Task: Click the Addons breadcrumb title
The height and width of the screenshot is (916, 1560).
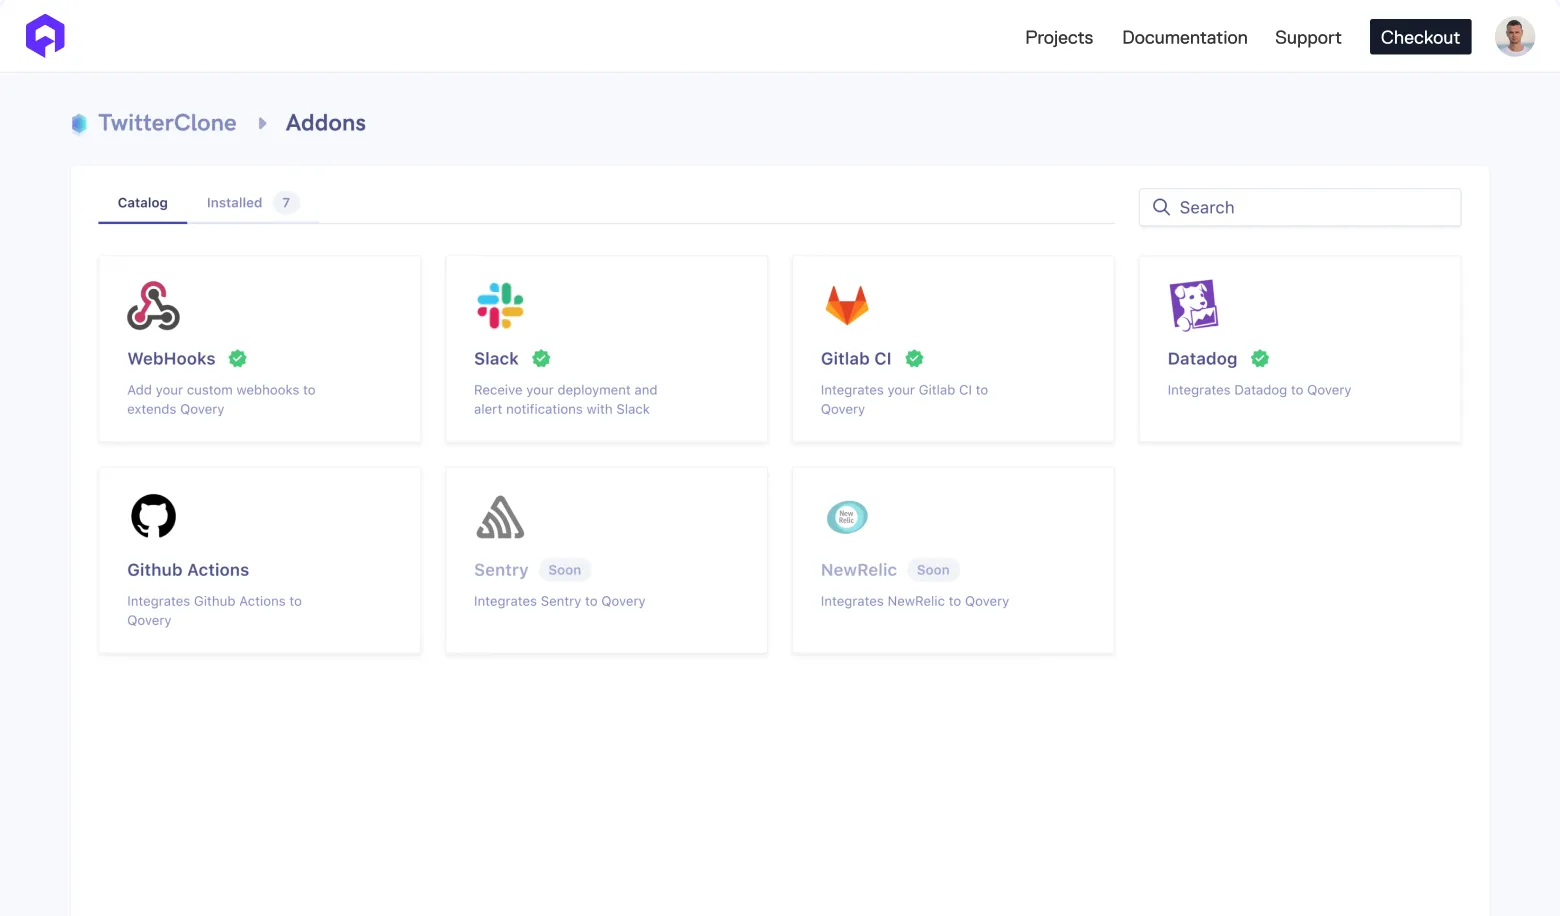Action: 326,123
